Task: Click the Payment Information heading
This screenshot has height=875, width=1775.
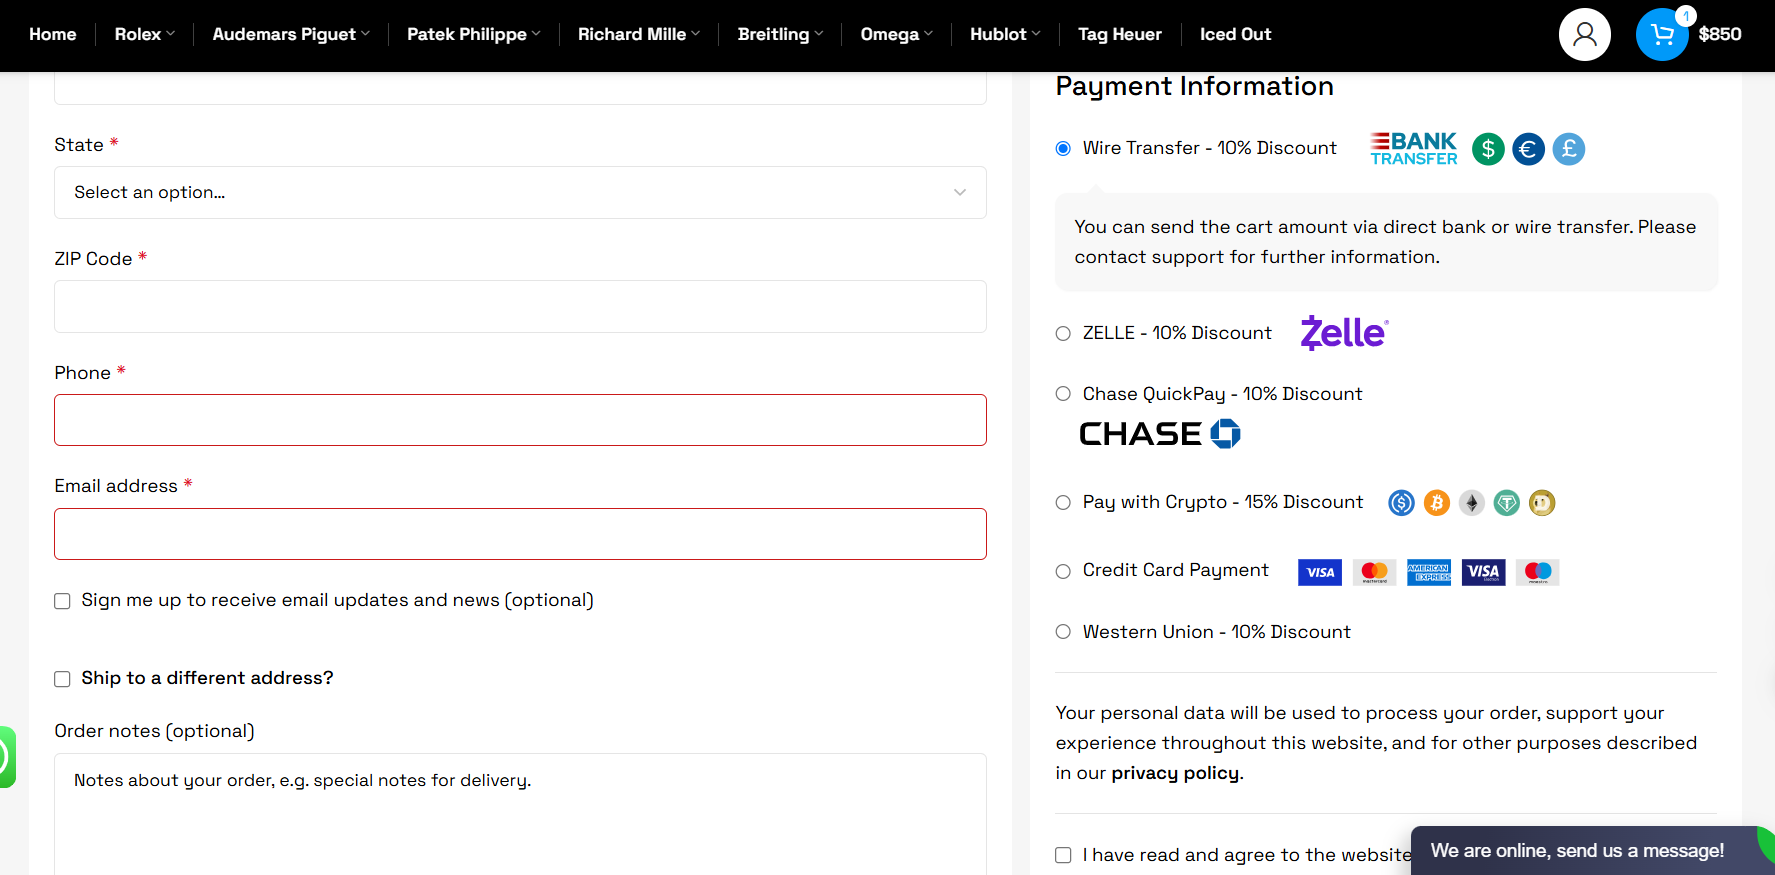Action: pos(1194,87)
